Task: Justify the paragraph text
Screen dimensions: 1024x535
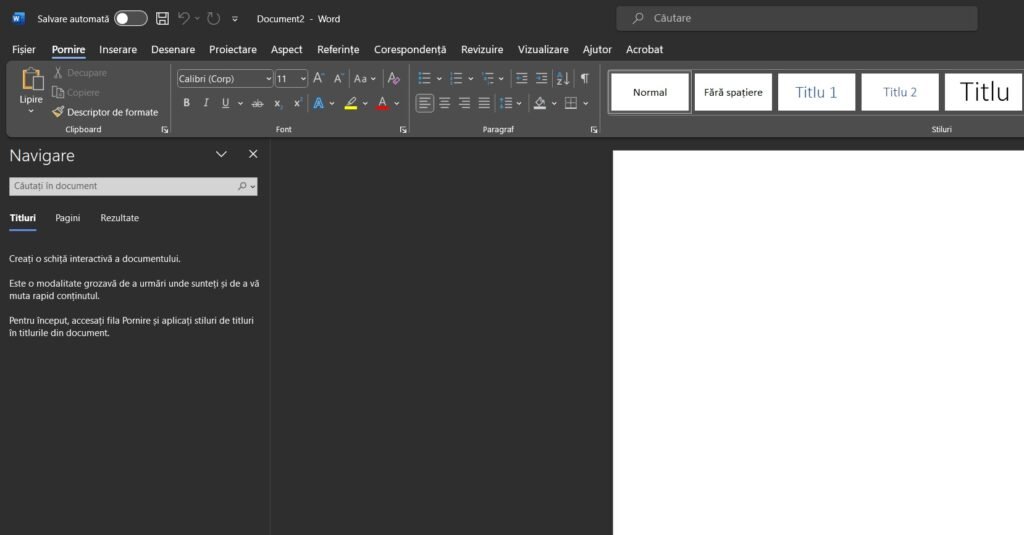Action: coord(484,103)
